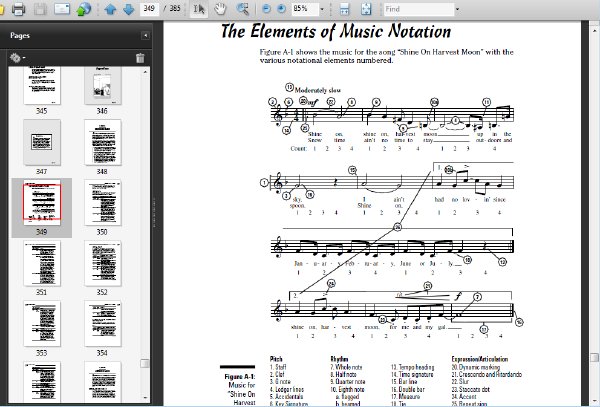The height and width of the screenshot is (407, 600).
Task: Select page 348 thumbnail
Action: [x=103, y=142]
